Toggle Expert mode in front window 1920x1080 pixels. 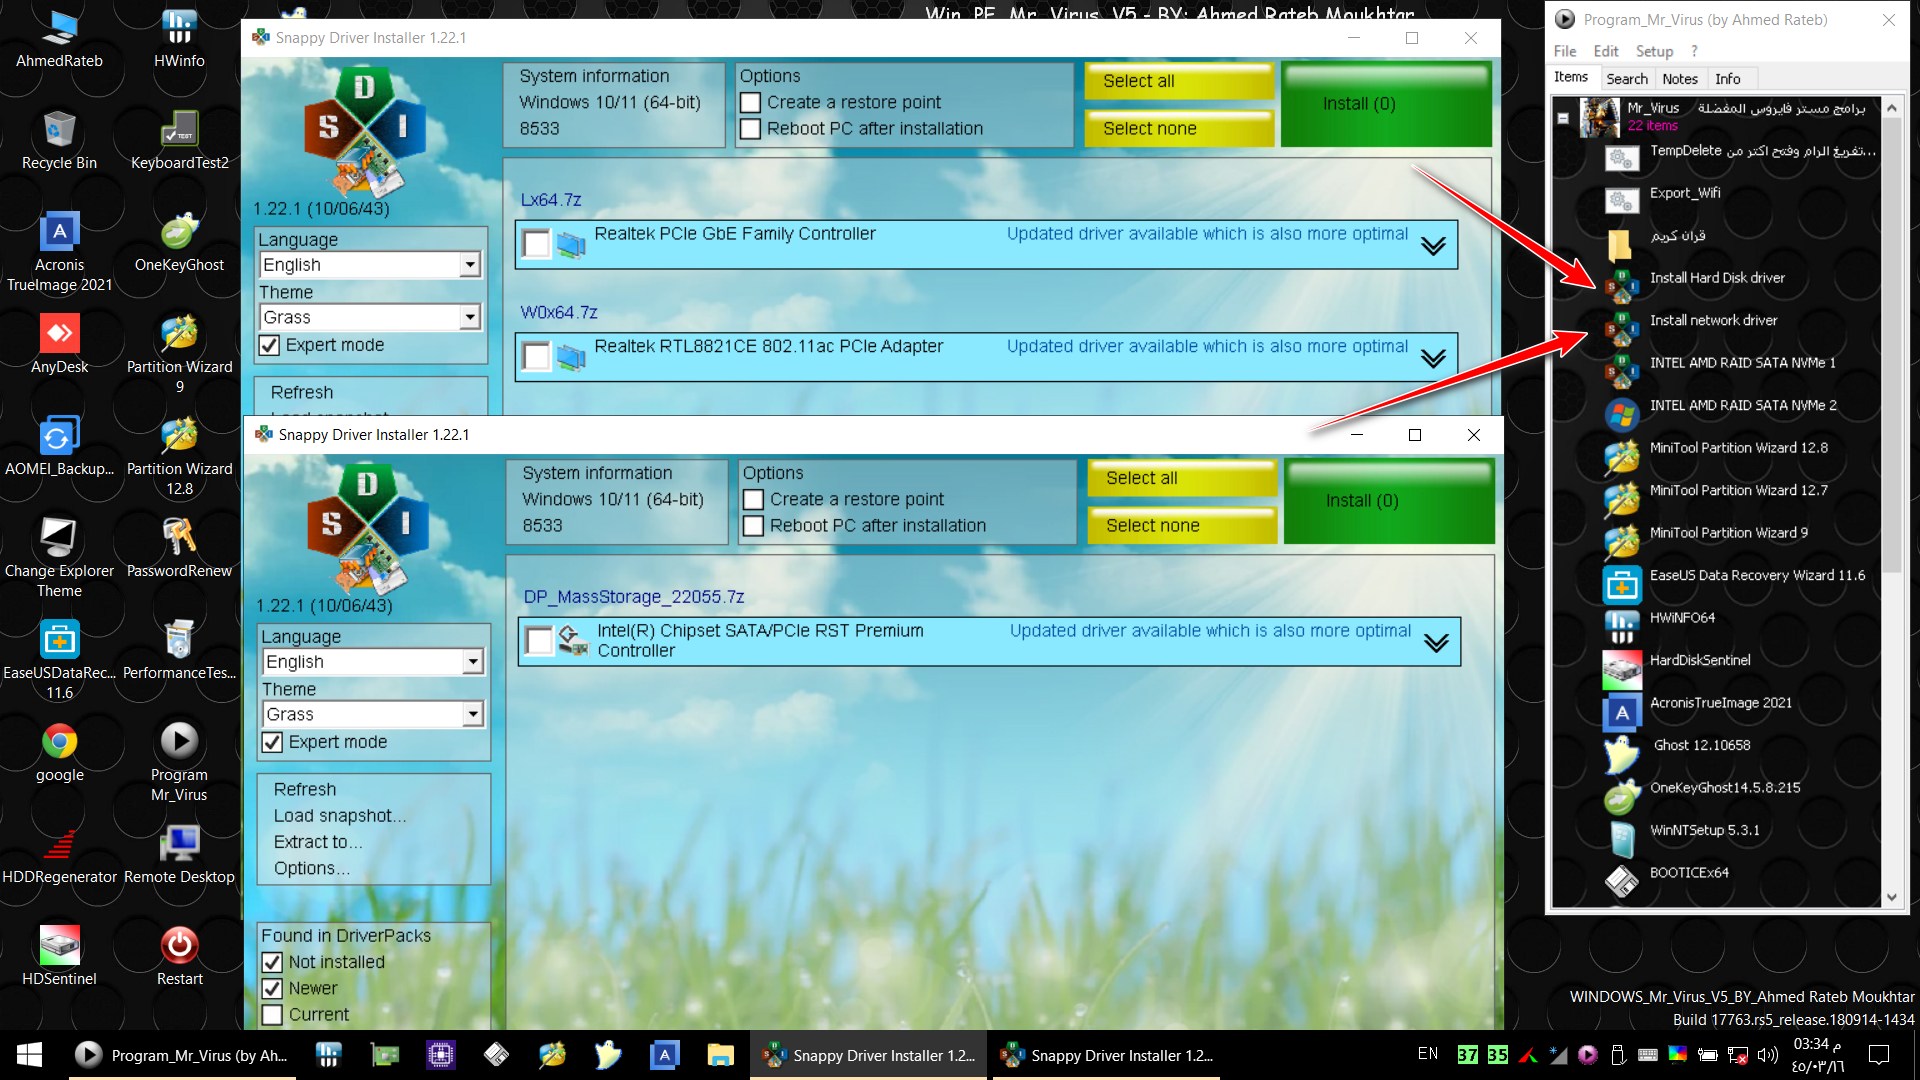272,742
